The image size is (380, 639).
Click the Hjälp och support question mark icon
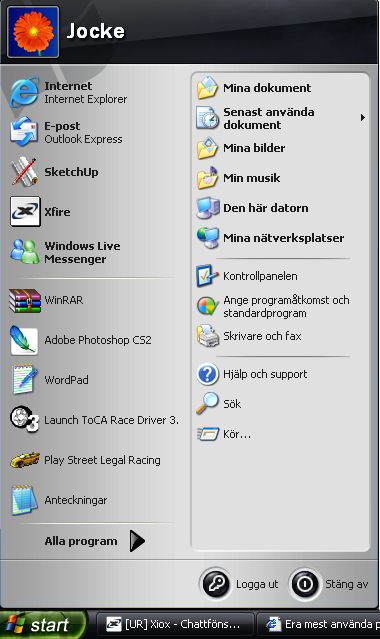pos(208,374)
